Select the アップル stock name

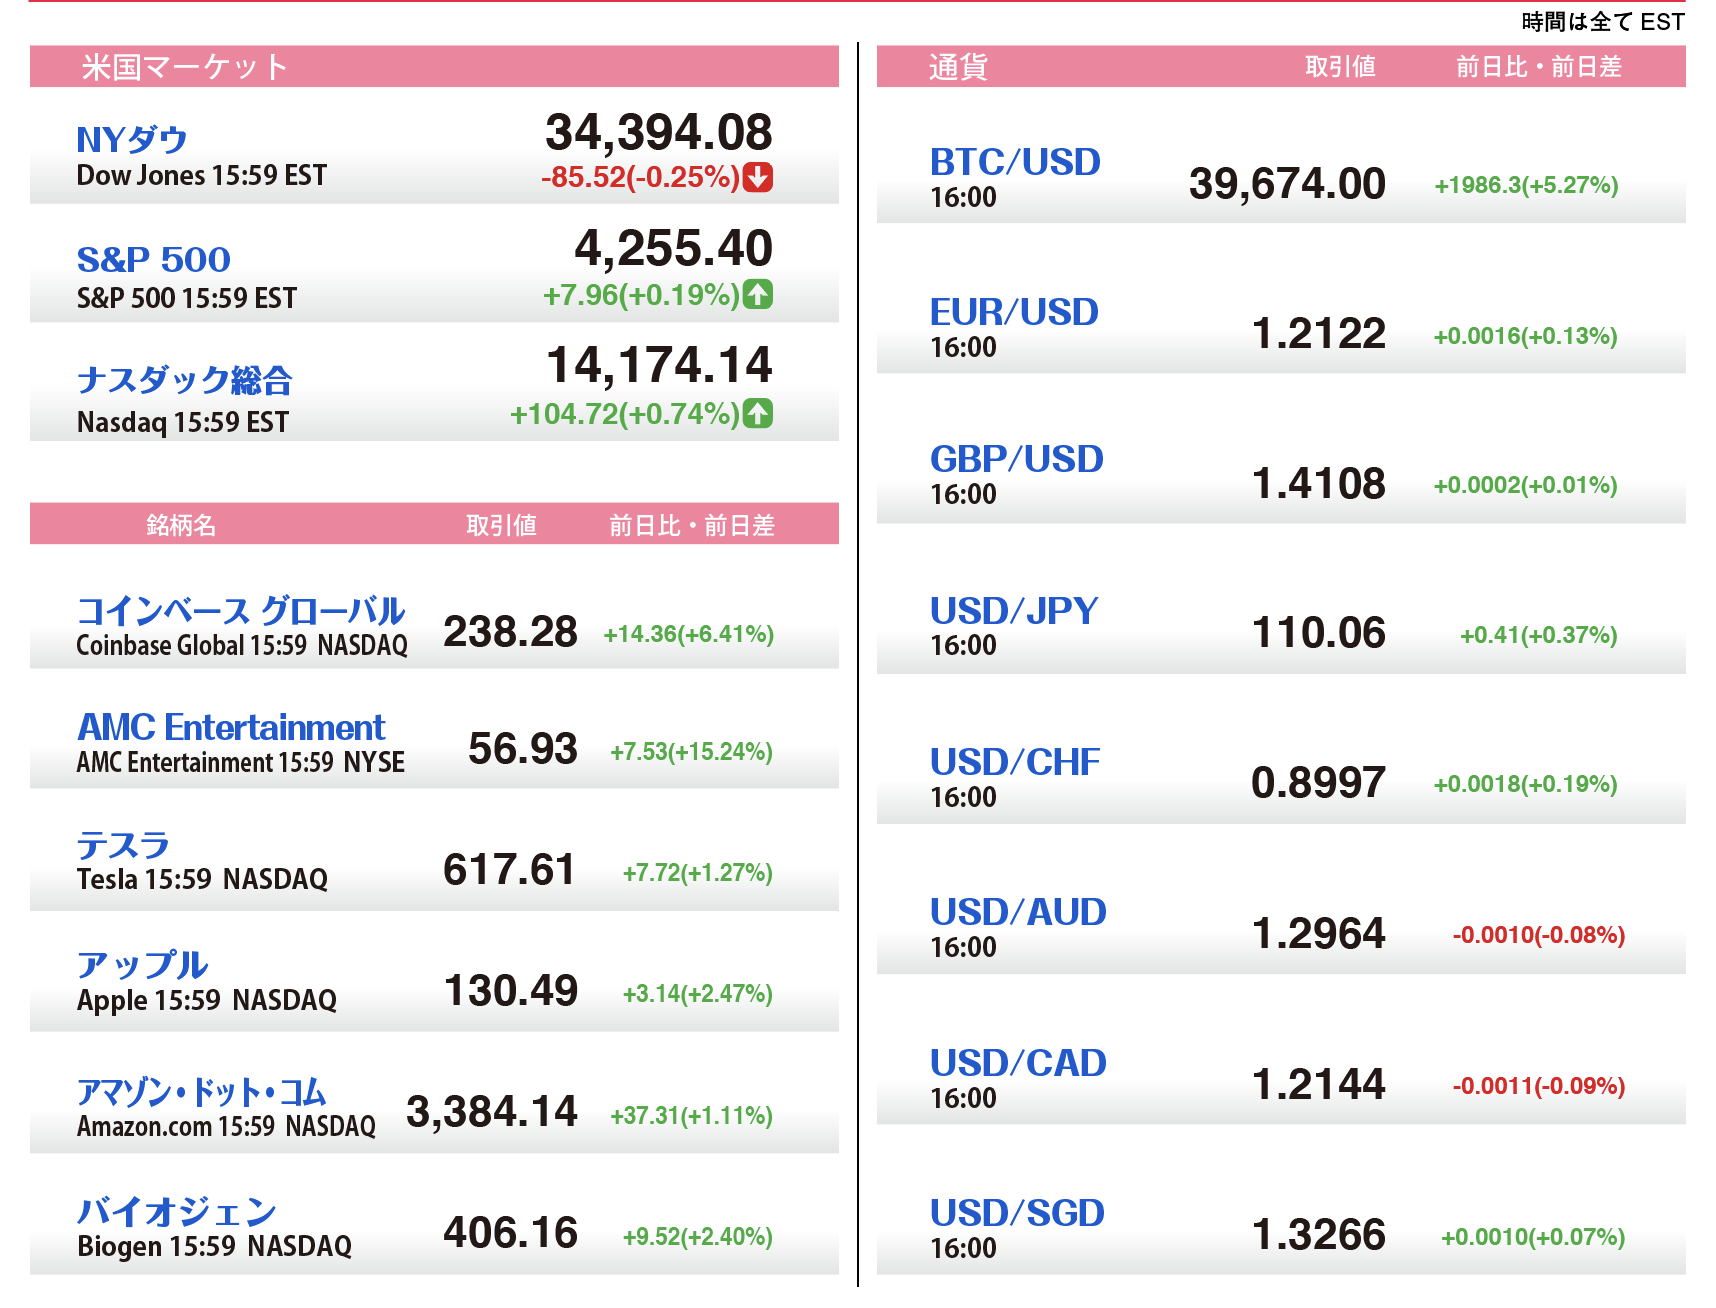pyautogui.click(x=142, y=965)
